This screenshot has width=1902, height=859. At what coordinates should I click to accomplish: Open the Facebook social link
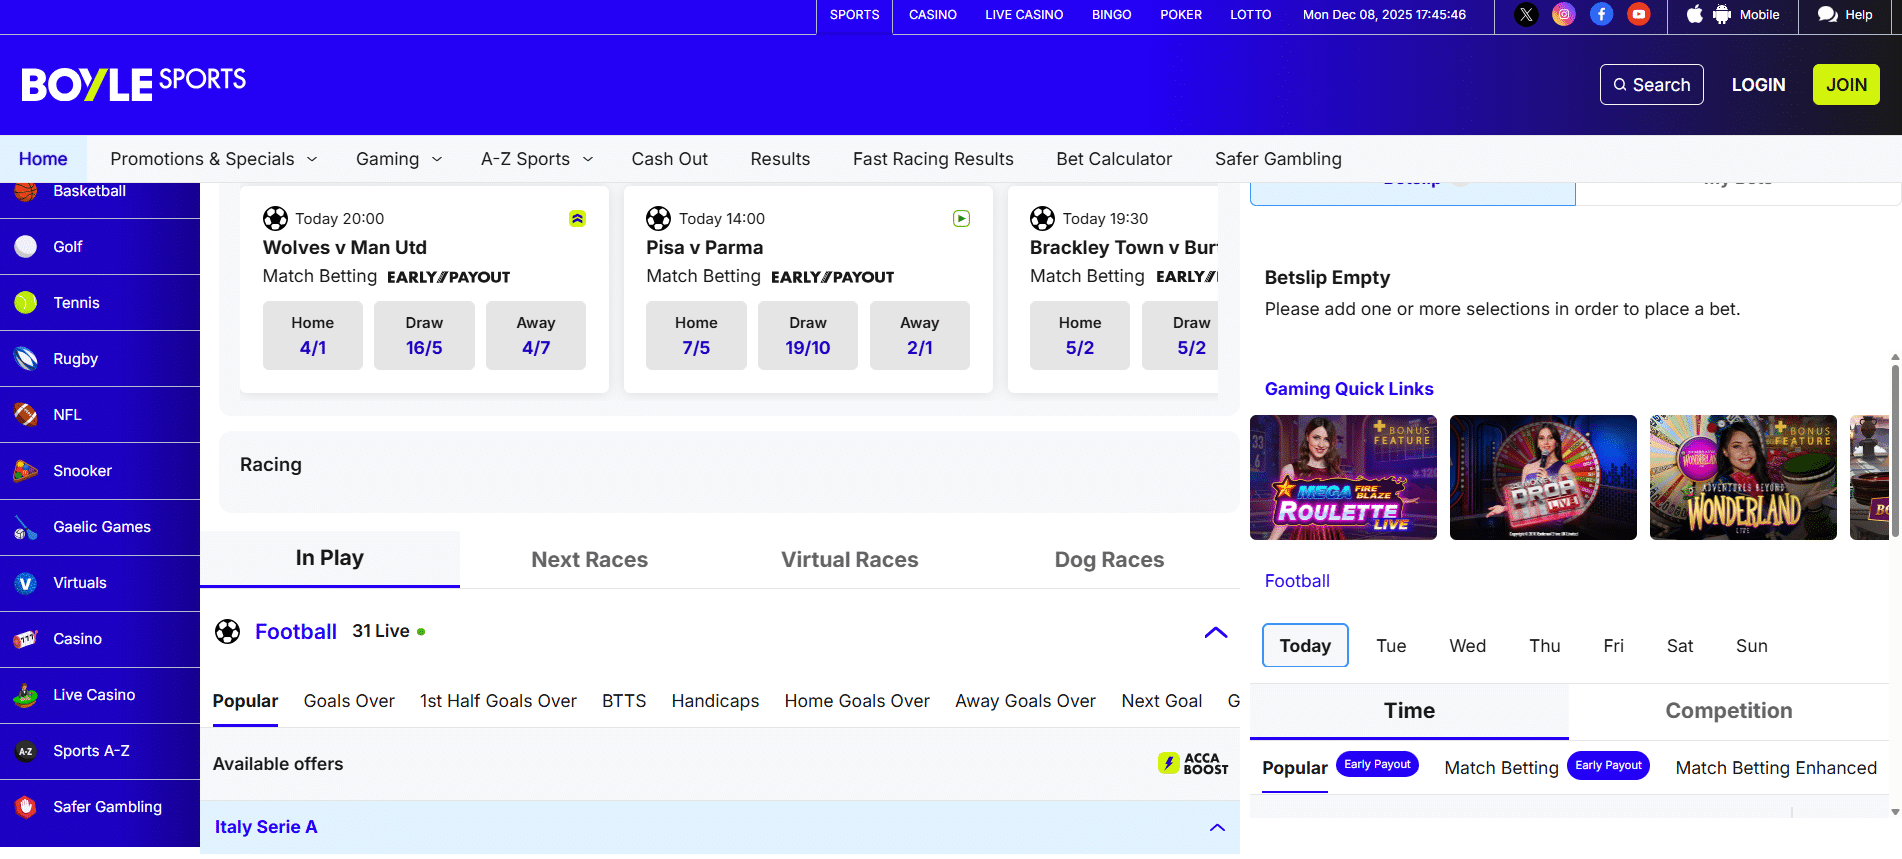pyautogui.click(x=1601, y=15)
